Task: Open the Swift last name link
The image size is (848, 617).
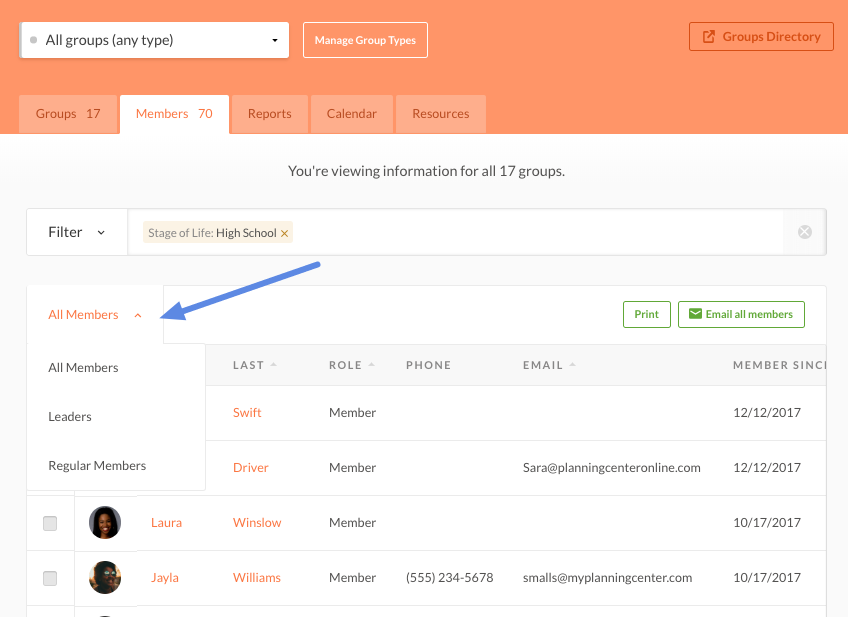Action: [x=247, y=413]
